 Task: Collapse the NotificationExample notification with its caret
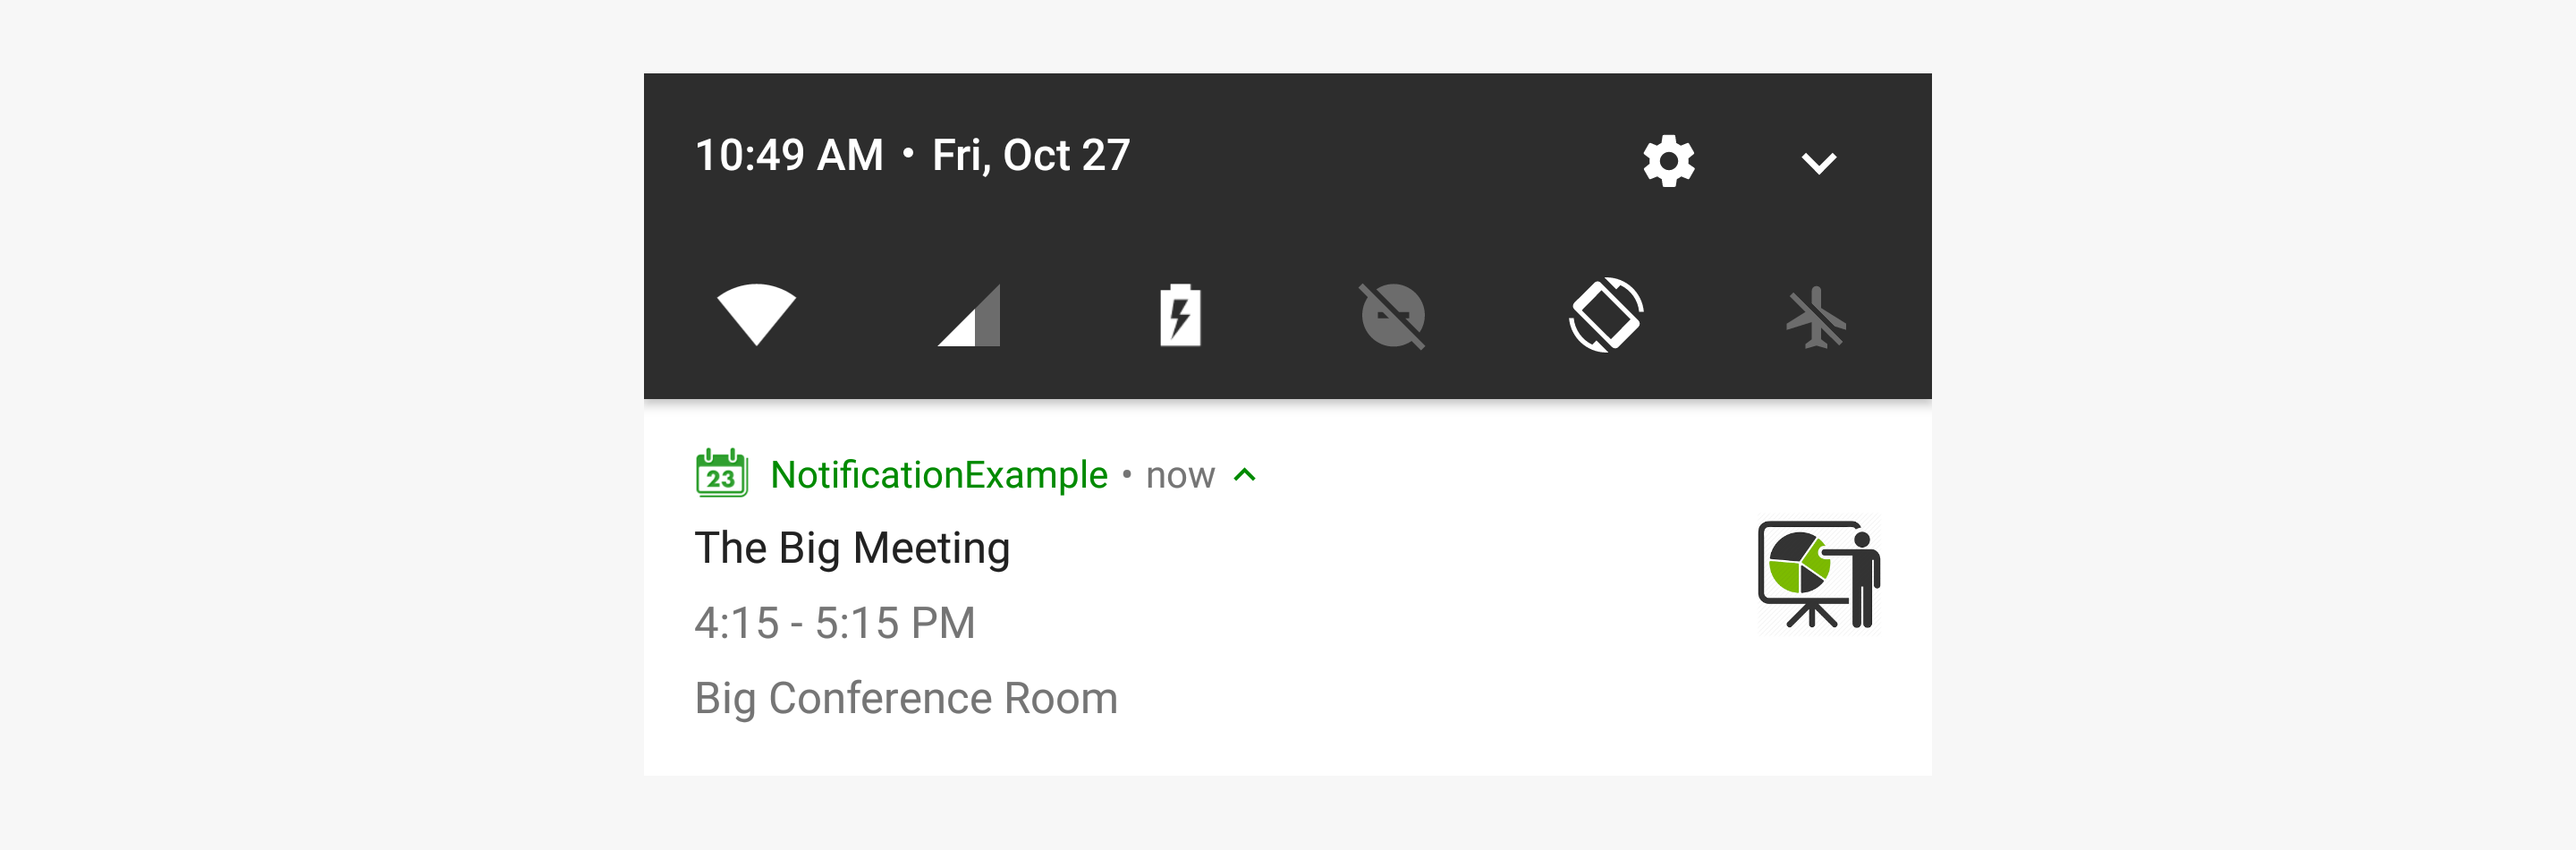1245,475
